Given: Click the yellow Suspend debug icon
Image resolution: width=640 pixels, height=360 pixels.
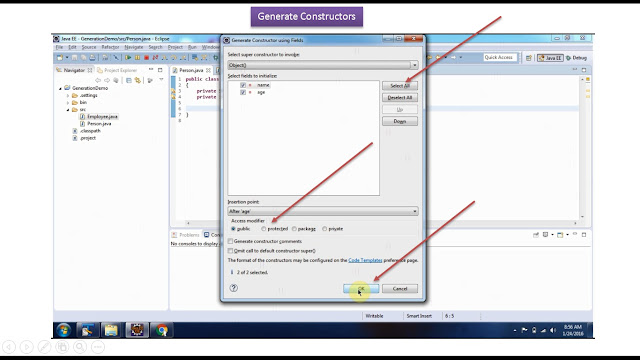Looking at the screenshot, I should coord(138,58).
